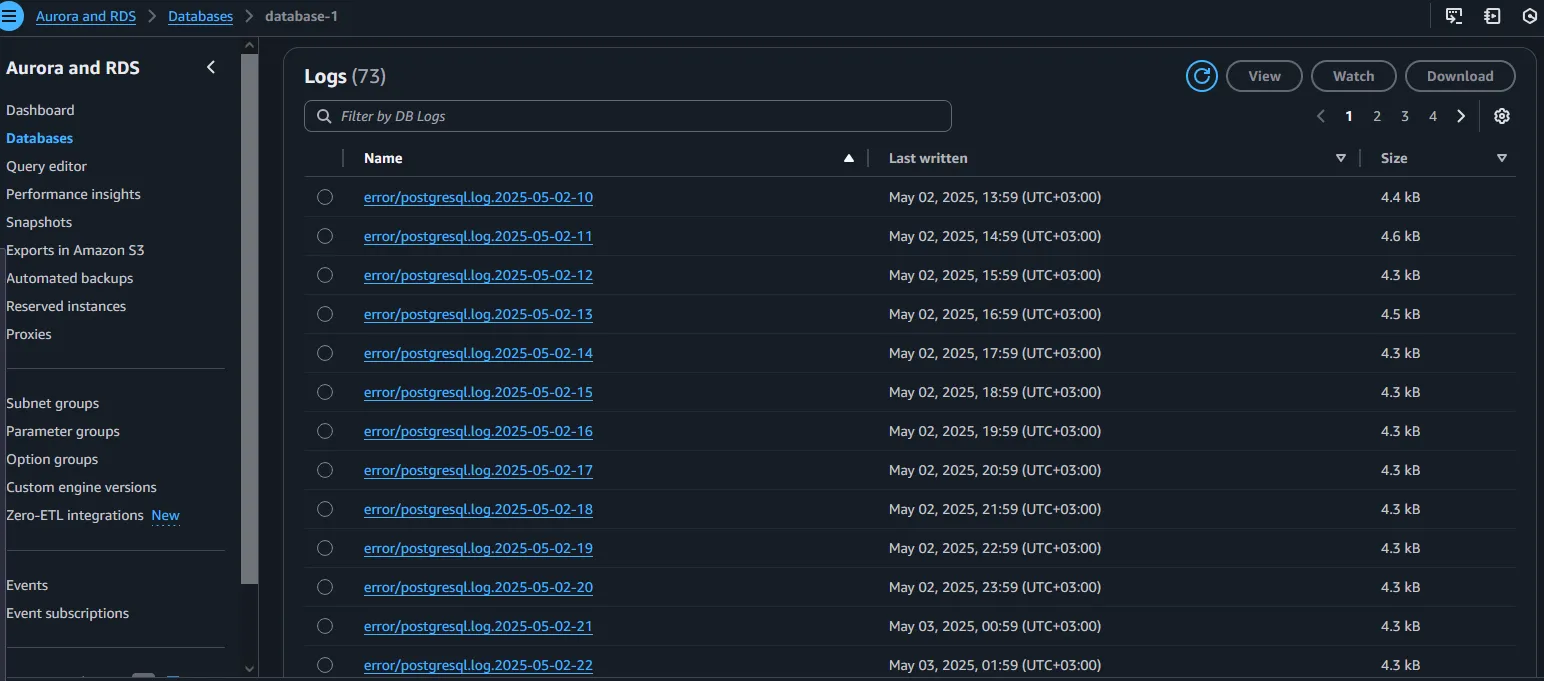The image size is (1544, 681).
Task: Go to previous page of logs
Action: coord(1321,116)
